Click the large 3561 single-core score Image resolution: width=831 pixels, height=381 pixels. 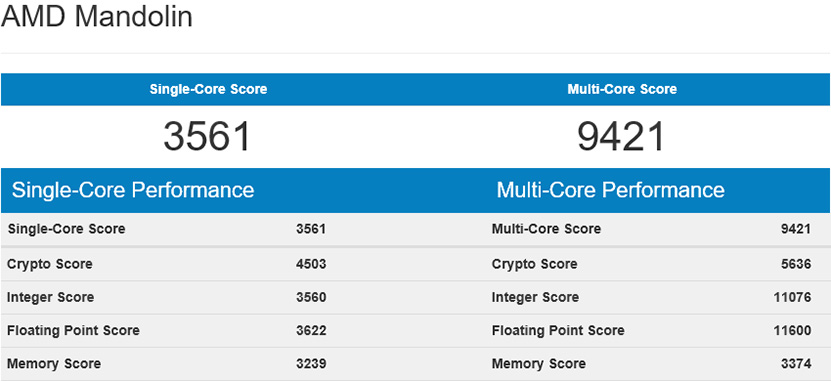(x=207, y=137)
